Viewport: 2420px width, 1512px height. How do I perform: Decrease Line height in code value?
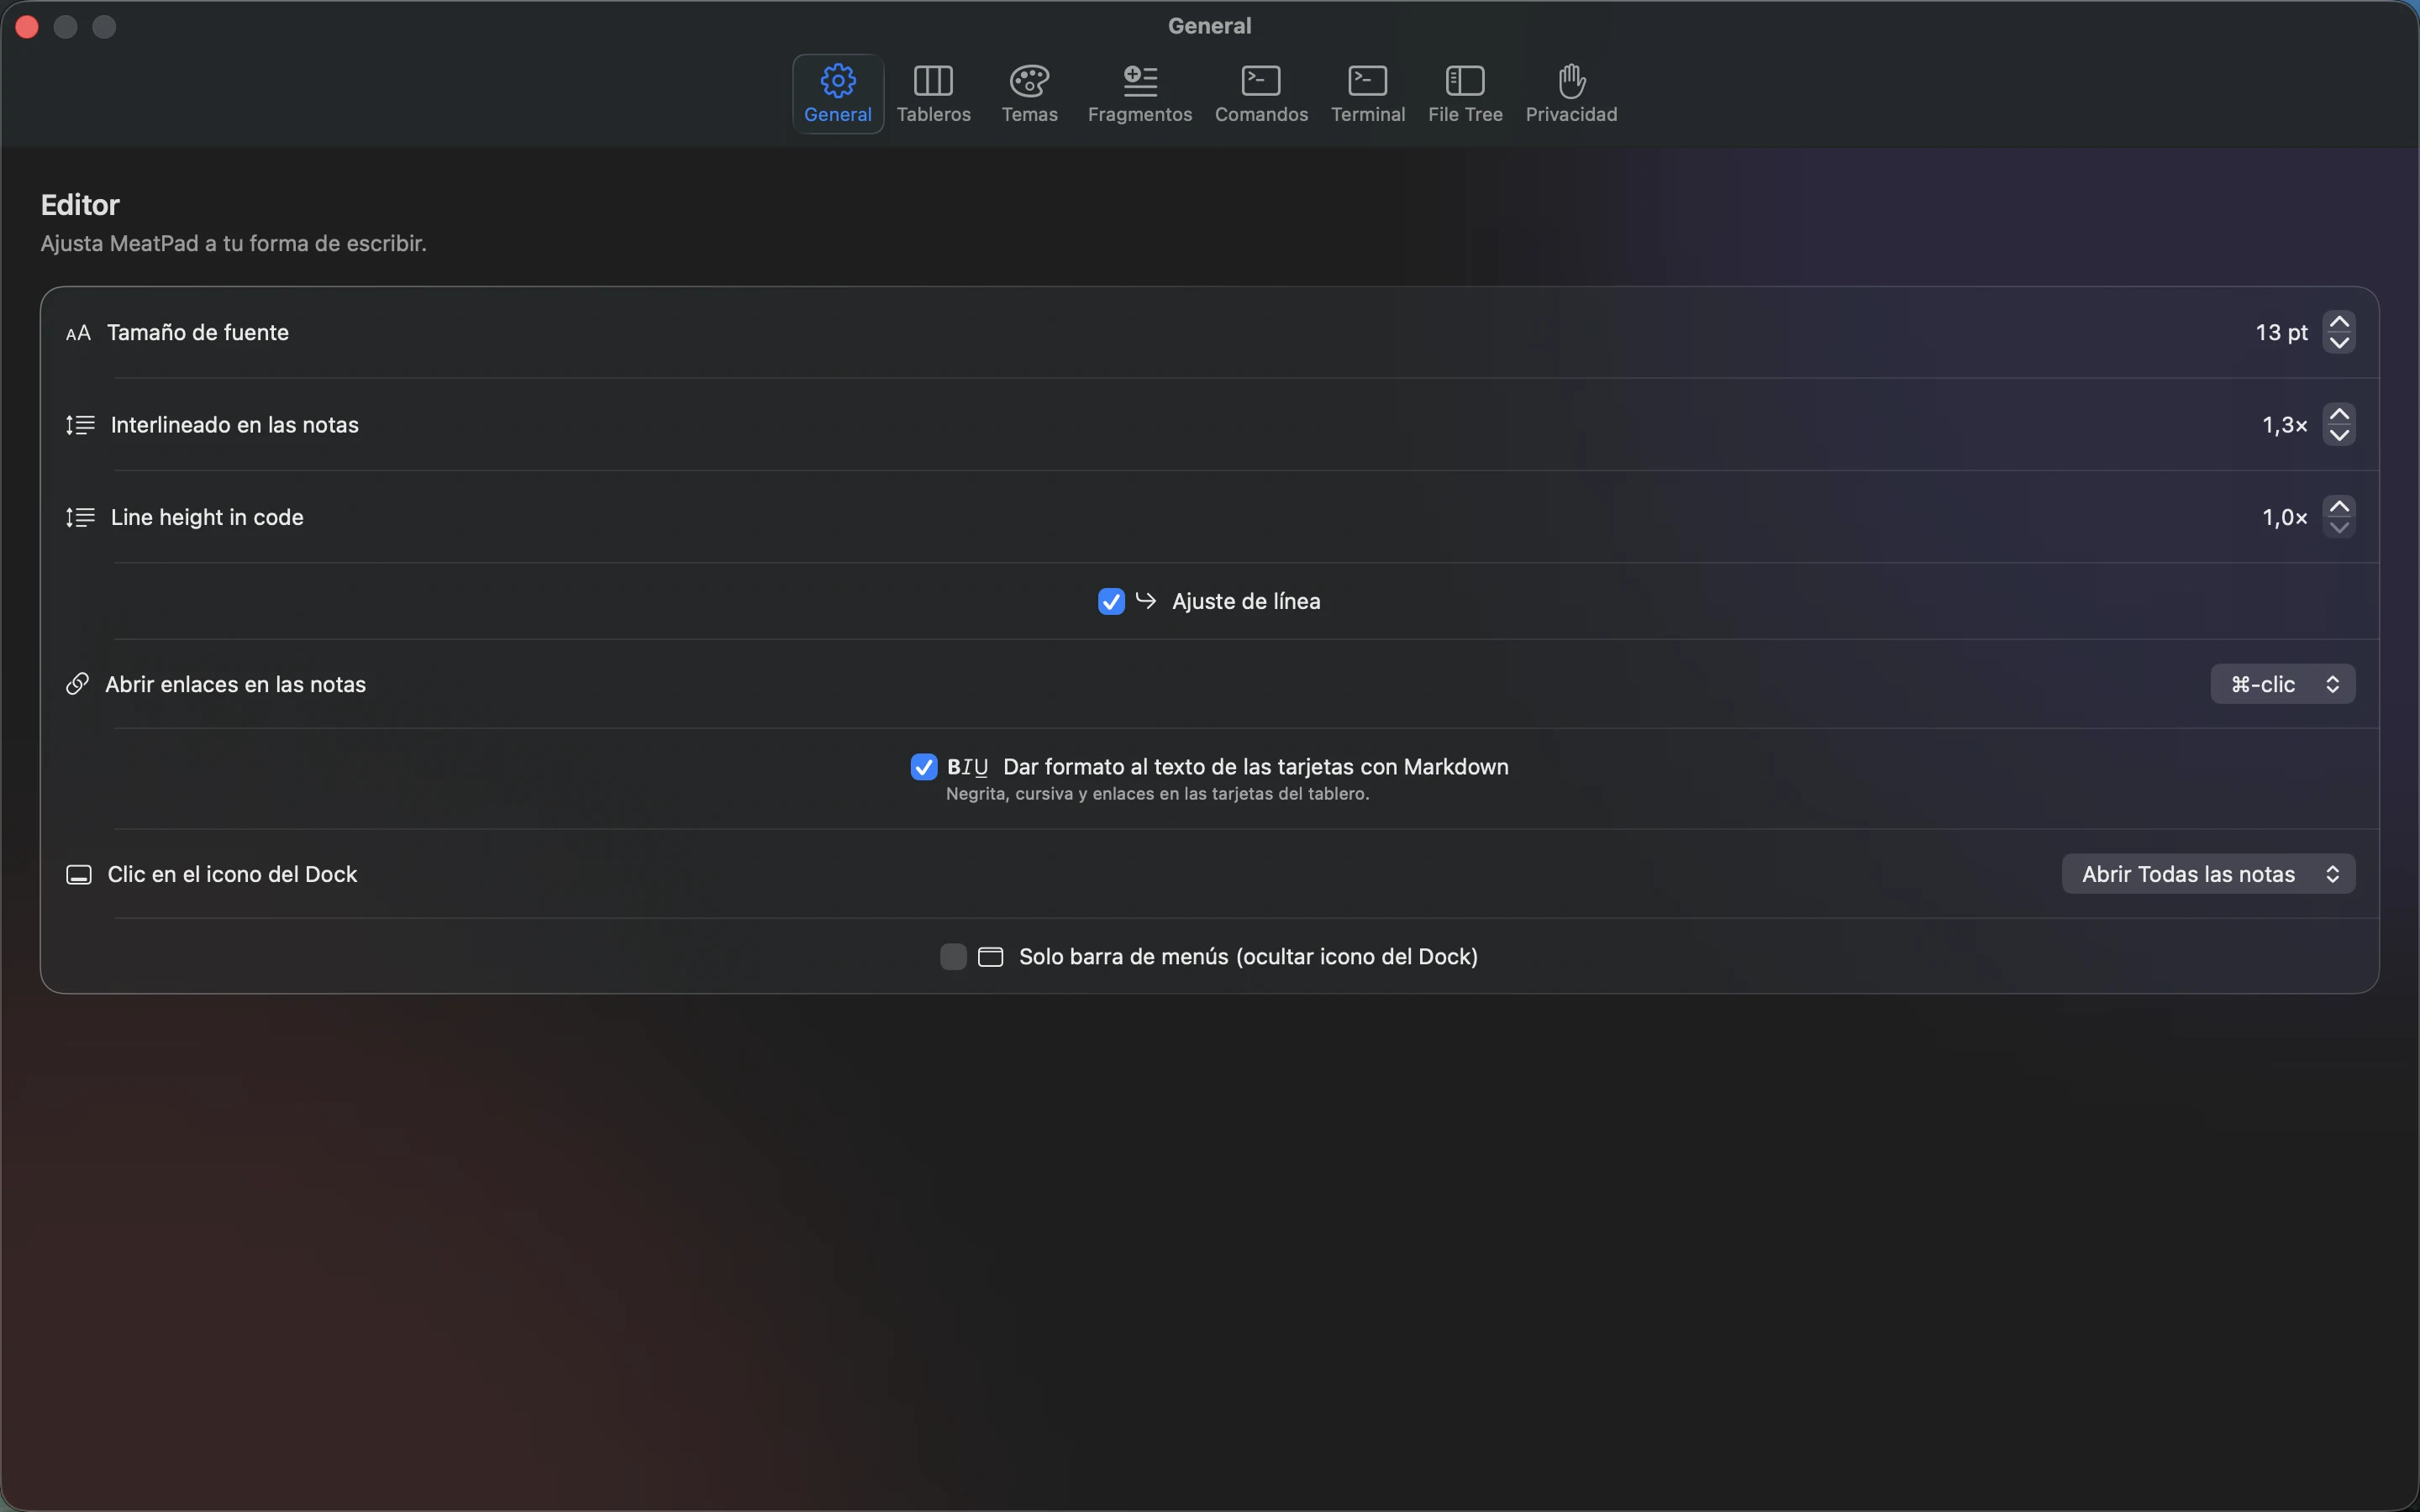point(2339,528)
